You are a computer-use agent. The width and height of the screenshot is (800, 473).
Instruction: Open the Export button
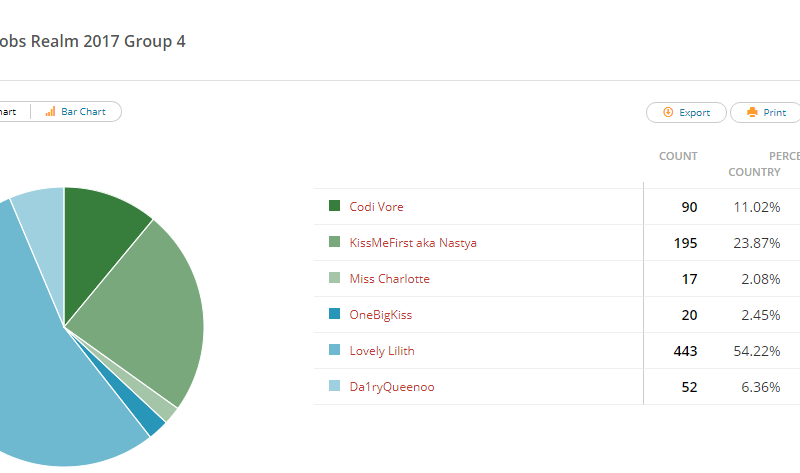(x=686, y=112)
